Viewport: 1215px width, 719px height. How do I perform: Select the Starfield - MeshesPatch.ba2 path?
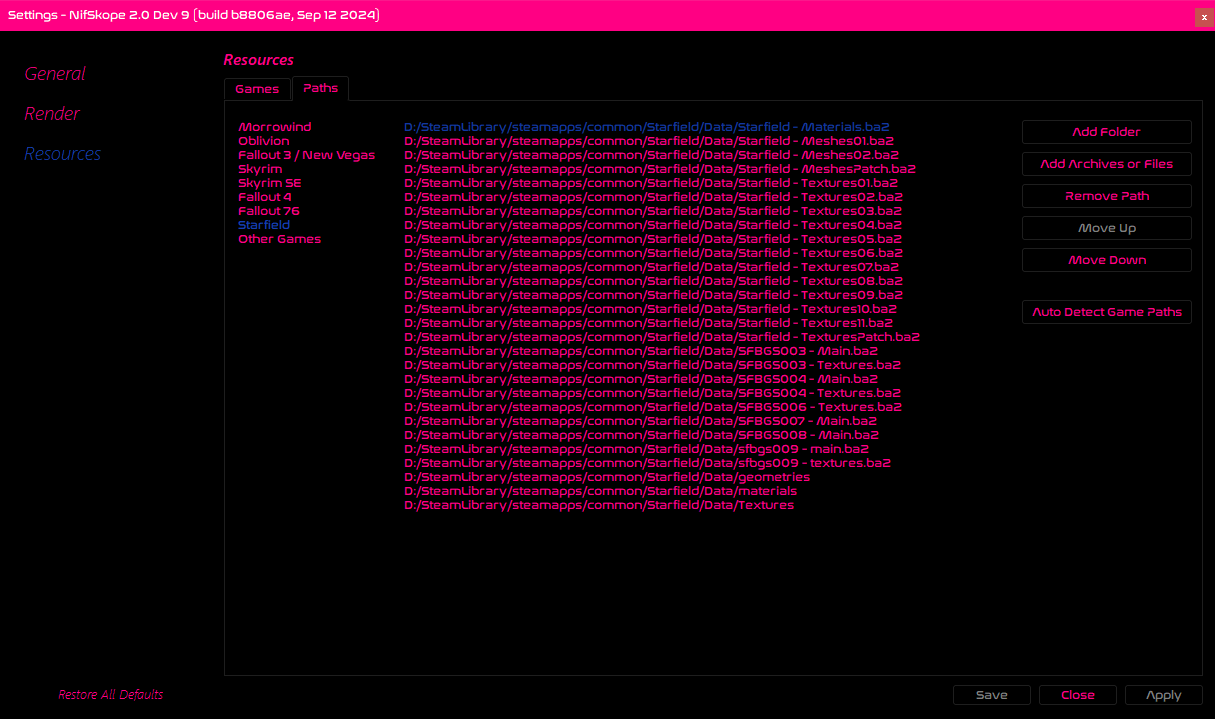(660, 169)
